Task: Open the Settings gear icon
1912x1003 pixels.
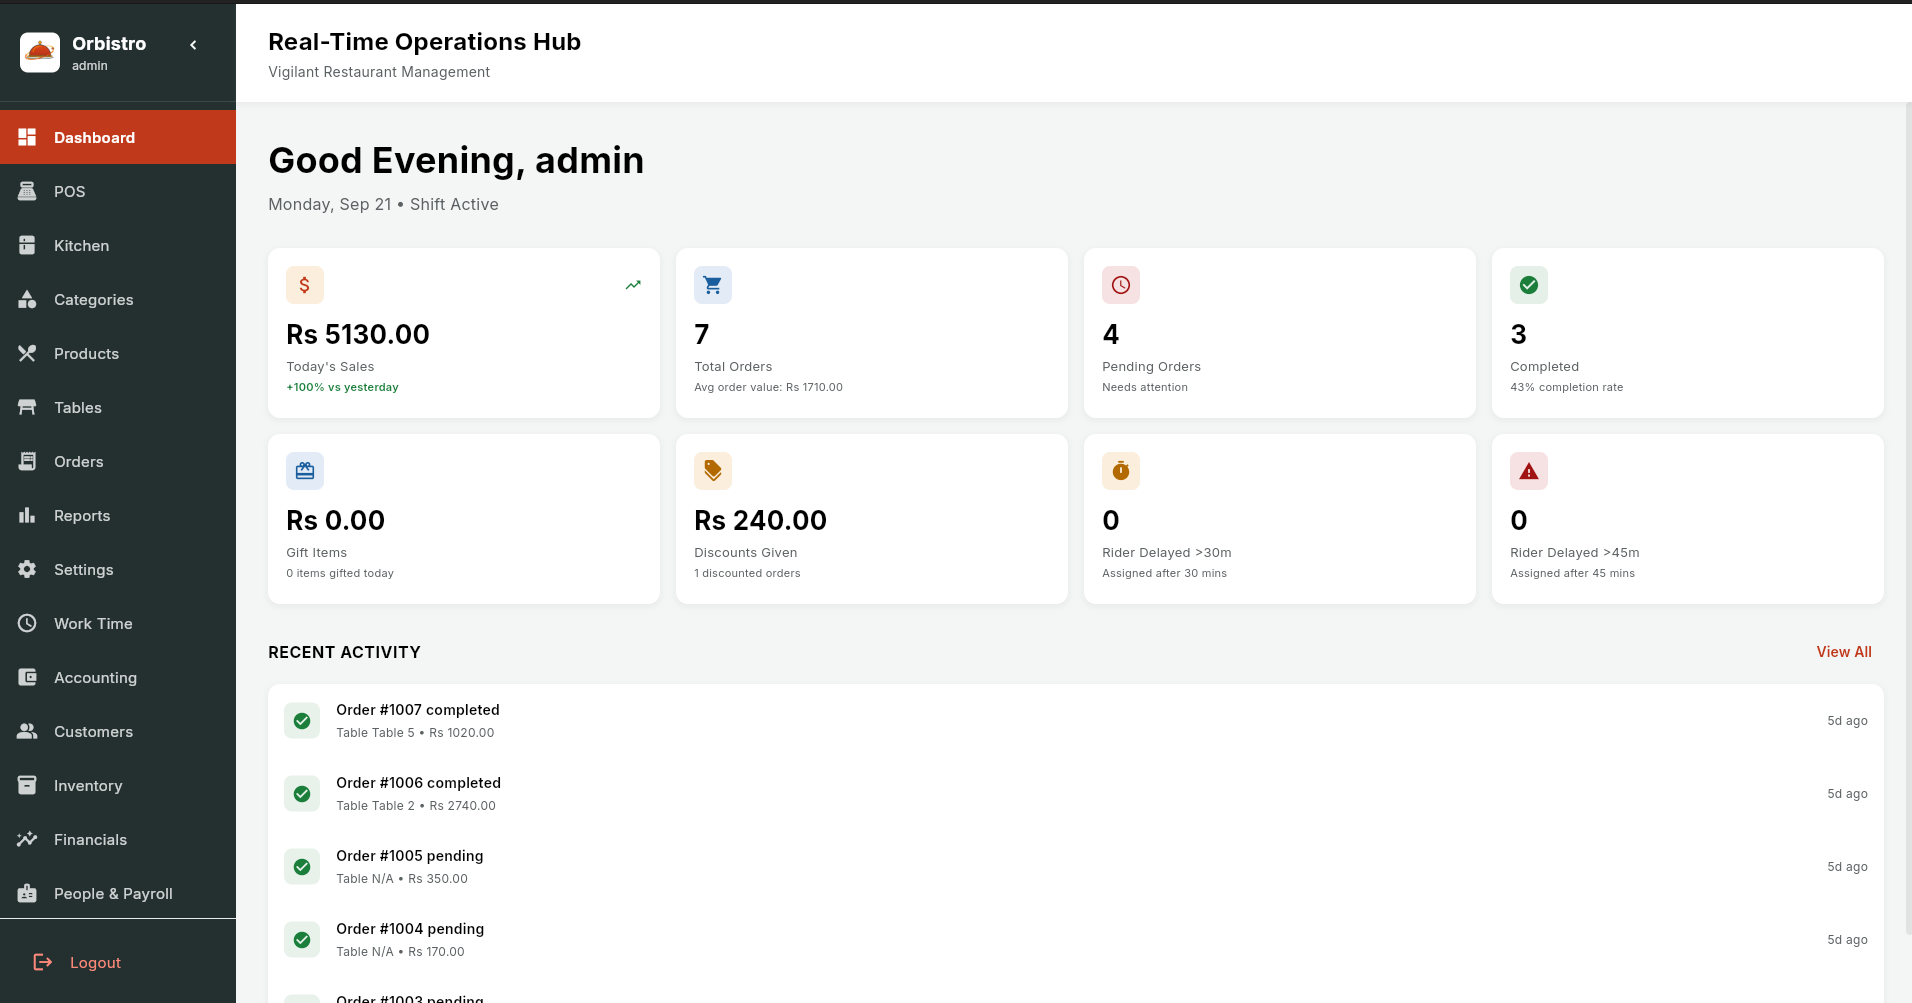Action: 27,569
